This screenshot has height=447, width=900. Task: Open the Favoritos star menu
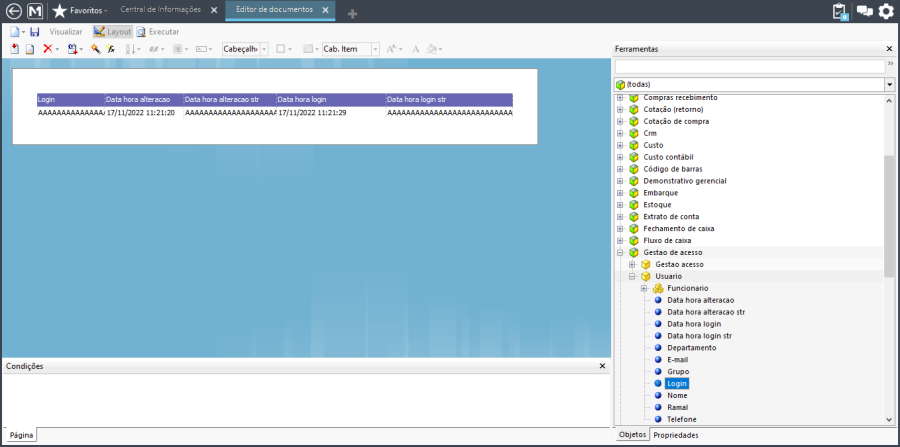click(x=80, y=10)
